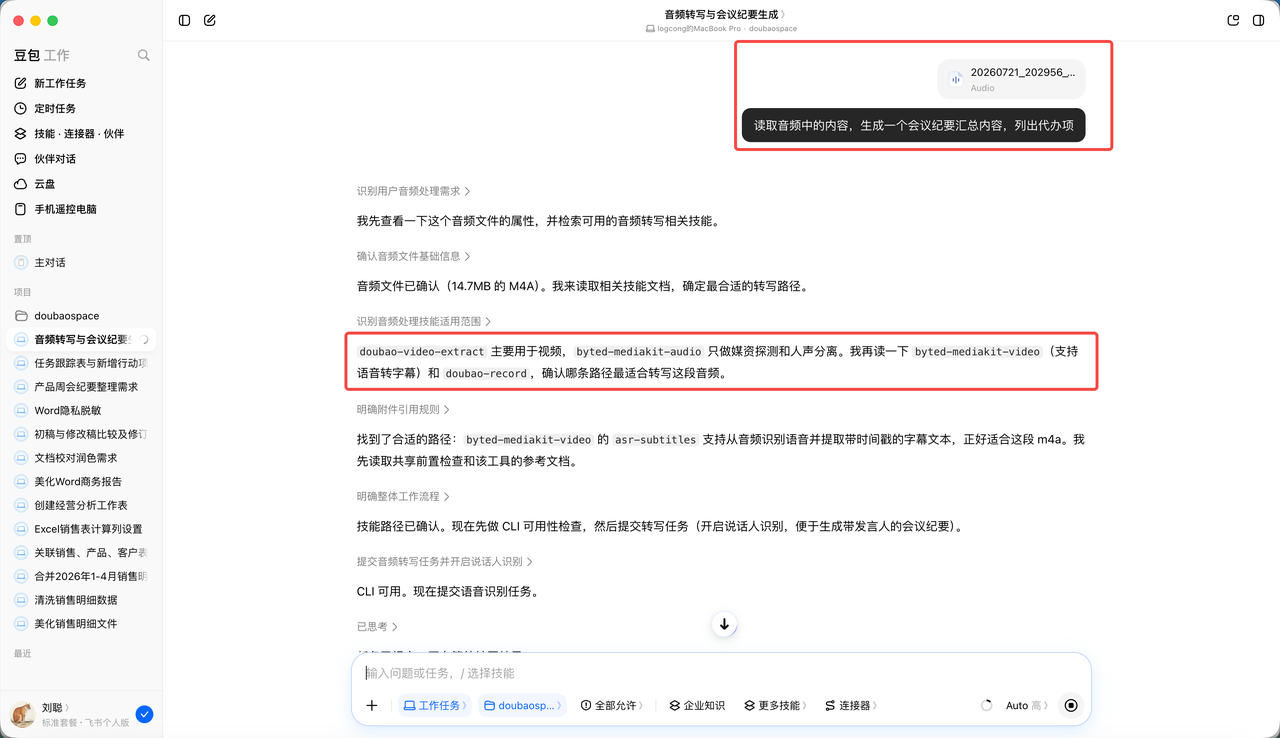Click the top-right window layout icon
1280x738 pixels.
click(1233, 20)
